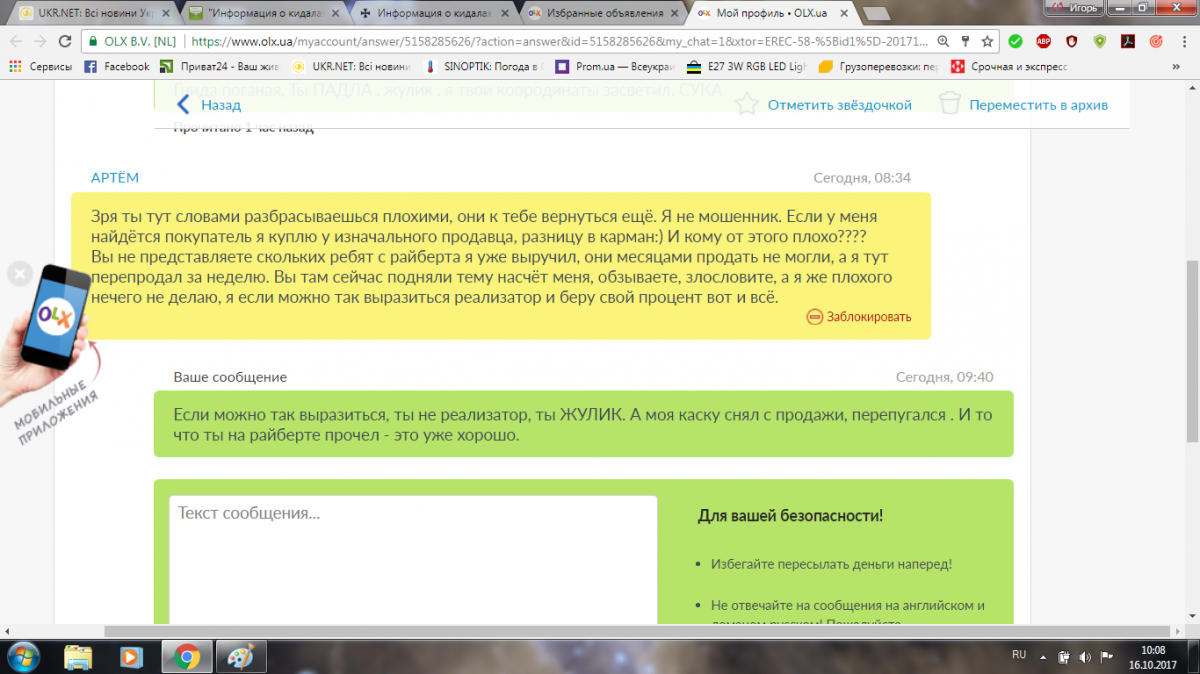The image size is (1200, 674).
Task: Move chat with Переместить в архив
Action: (x=1023, y=105)
